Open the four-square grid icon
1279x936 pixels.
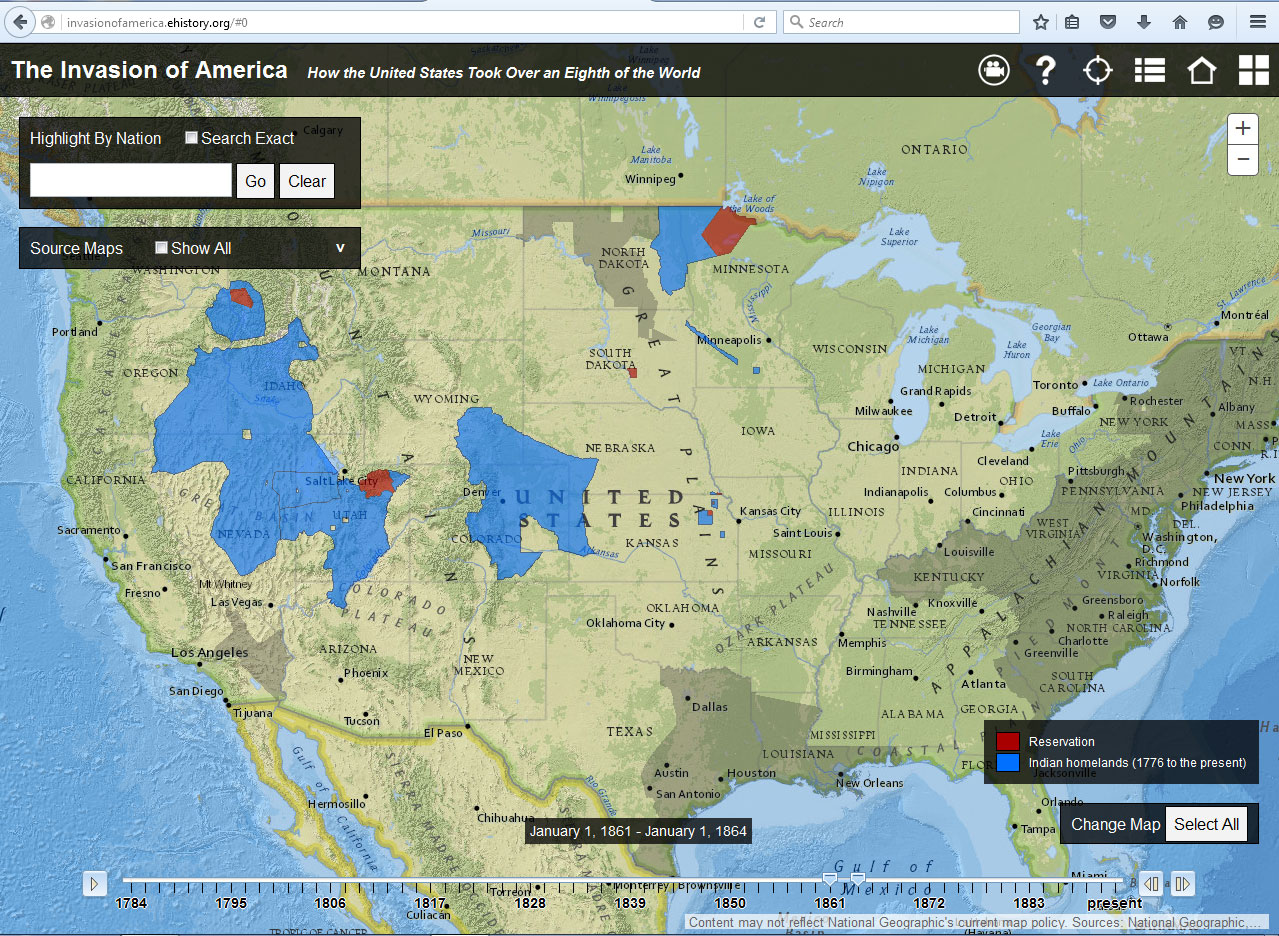(x=1253, y=70)
